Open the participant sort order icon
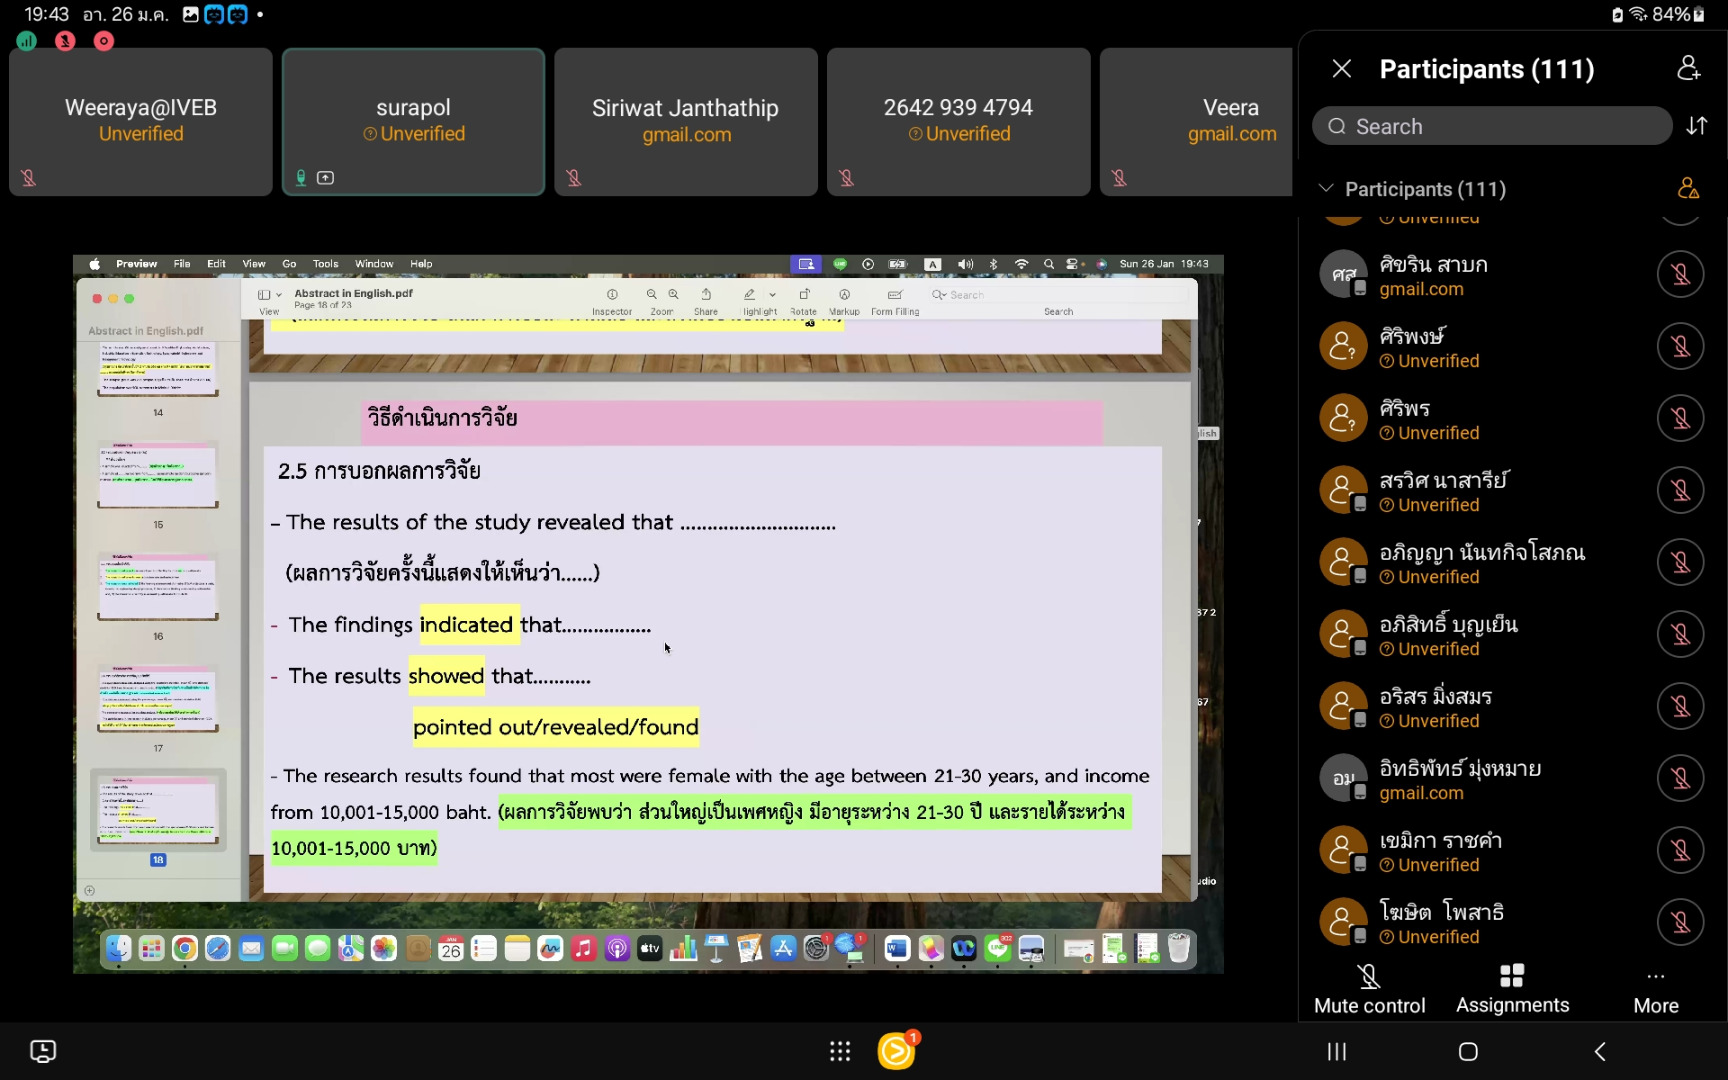1728x1080 pixels. (1697, 126)
